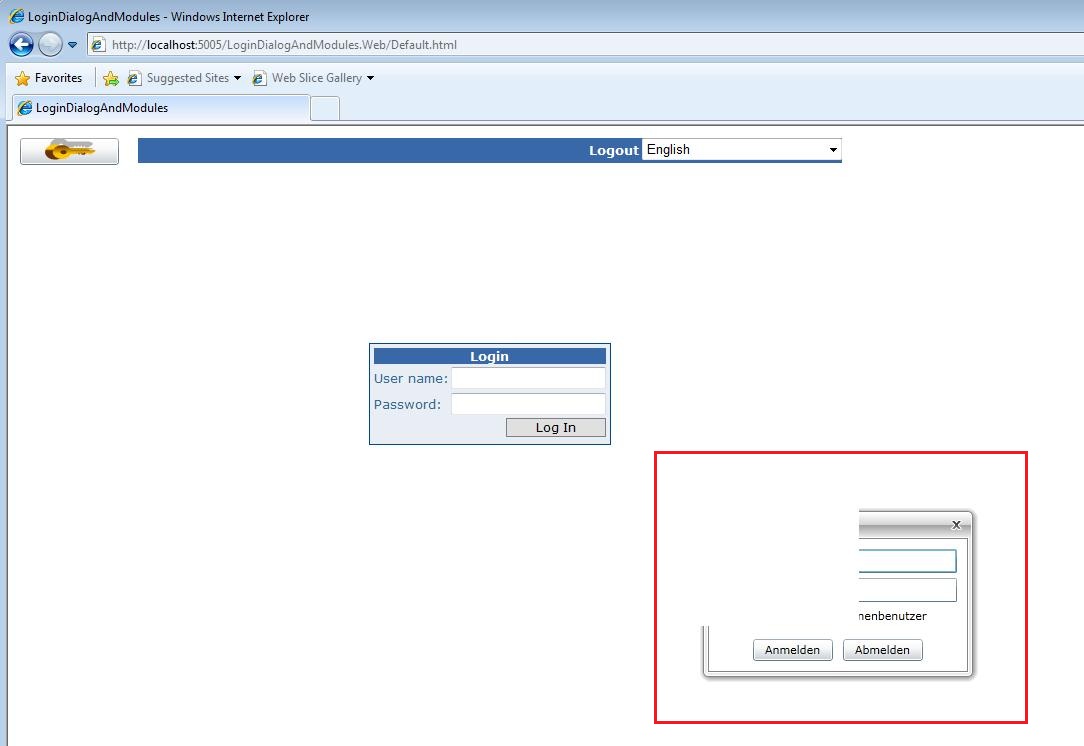The image size is (1084, 746).
Task: Close the popup dialog with X
Action: click(956, 524)
